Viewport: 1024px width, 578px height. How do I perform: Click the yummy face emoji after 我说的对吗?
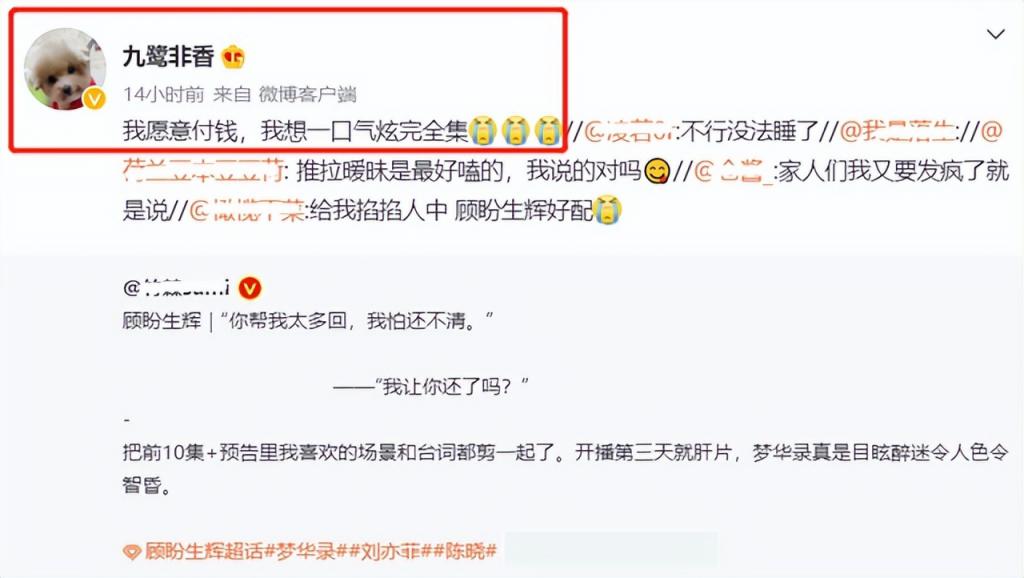click(x=657, y=172)
